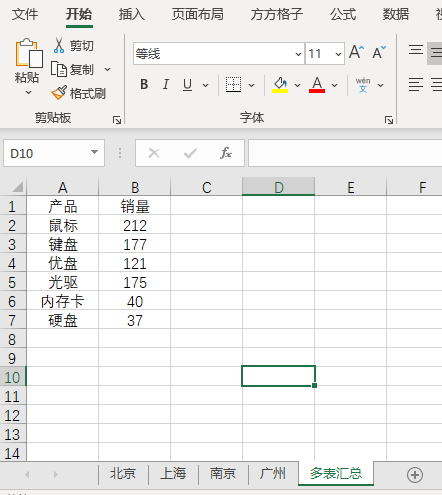Expand font color dropdown arrow
The height and width of the screenshot is (495, 442).
[x=334, y=85]
